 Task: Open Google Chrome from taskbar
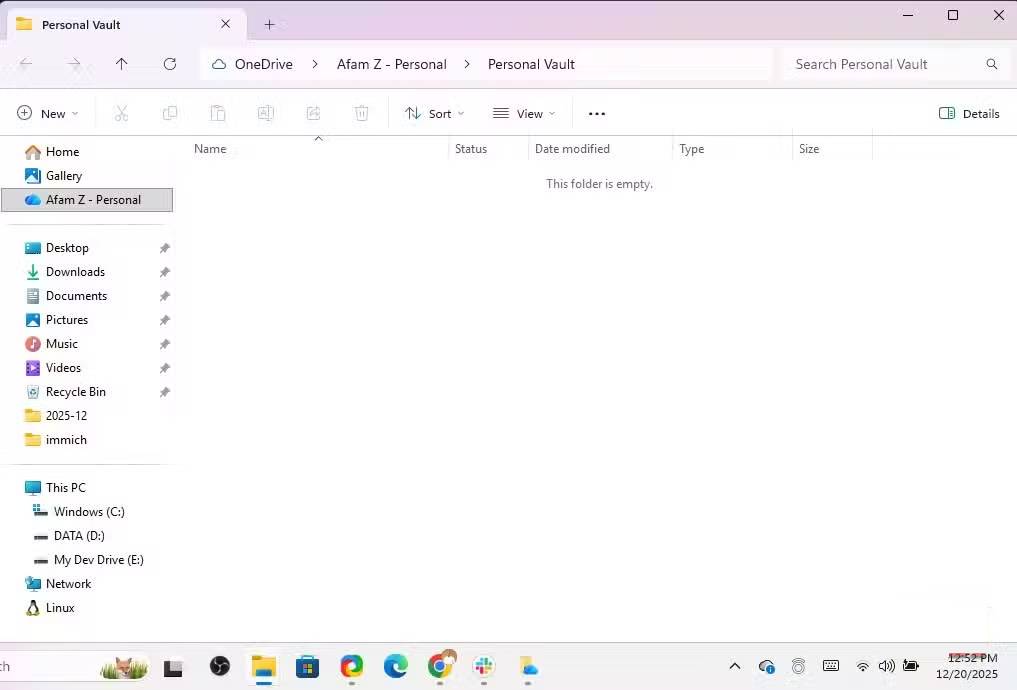440,666
